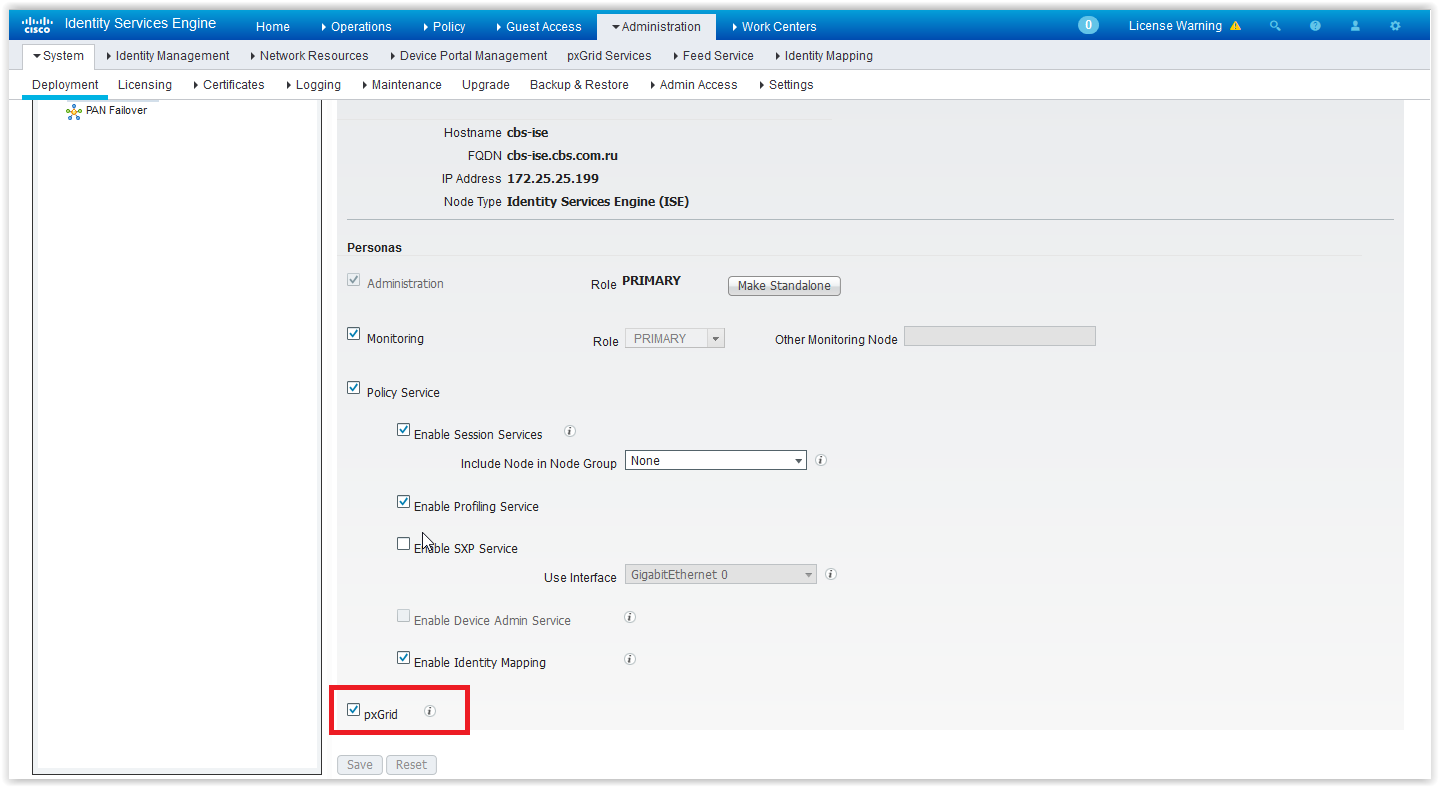Click the License Warning triangle icon
This screenshot has height=787, width=1439.
click(1235, 26)
